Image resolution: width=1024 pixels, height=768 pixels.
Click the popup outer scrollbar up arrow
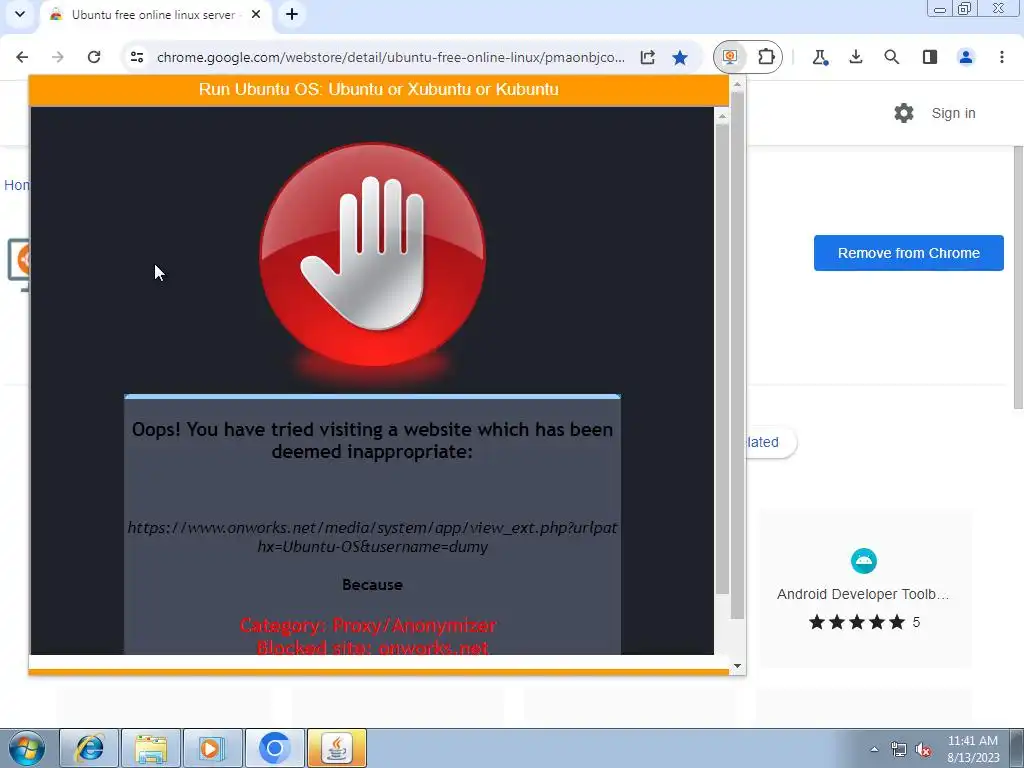pyautogui.click(x=737, y=84)
